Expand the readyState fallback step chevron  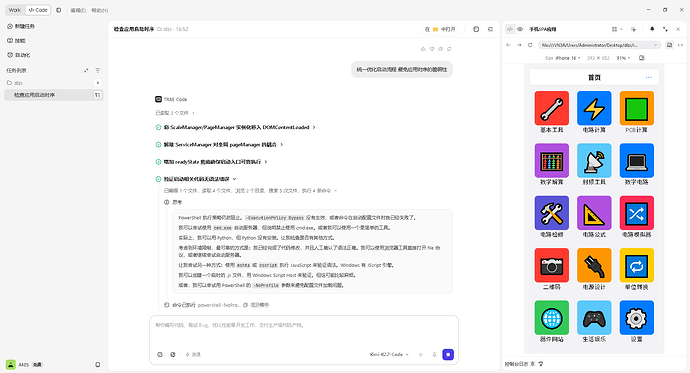point(266,162)
